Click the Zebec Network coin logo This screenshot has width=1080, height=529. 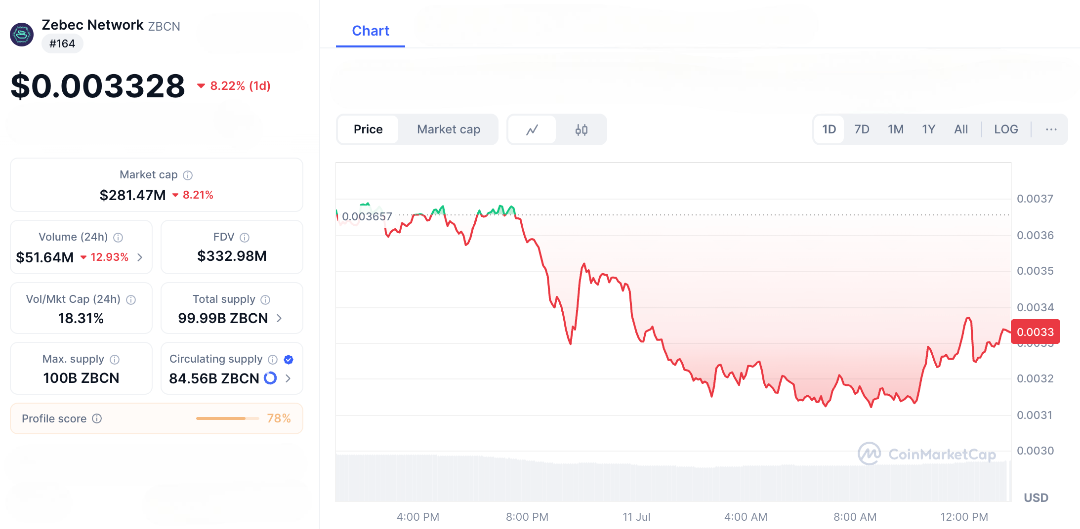(22, 34)
